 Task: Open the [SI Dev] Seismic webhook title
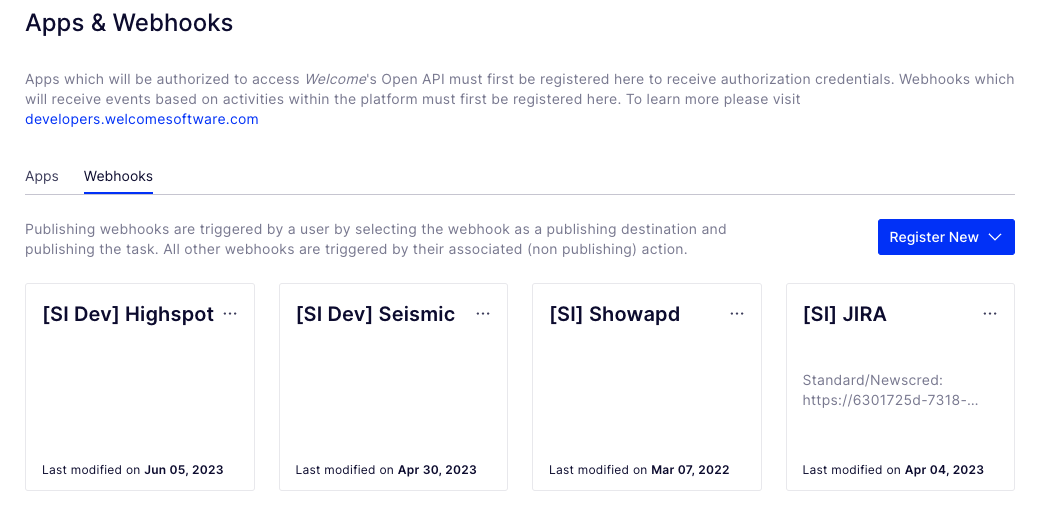tap(375, 315)
